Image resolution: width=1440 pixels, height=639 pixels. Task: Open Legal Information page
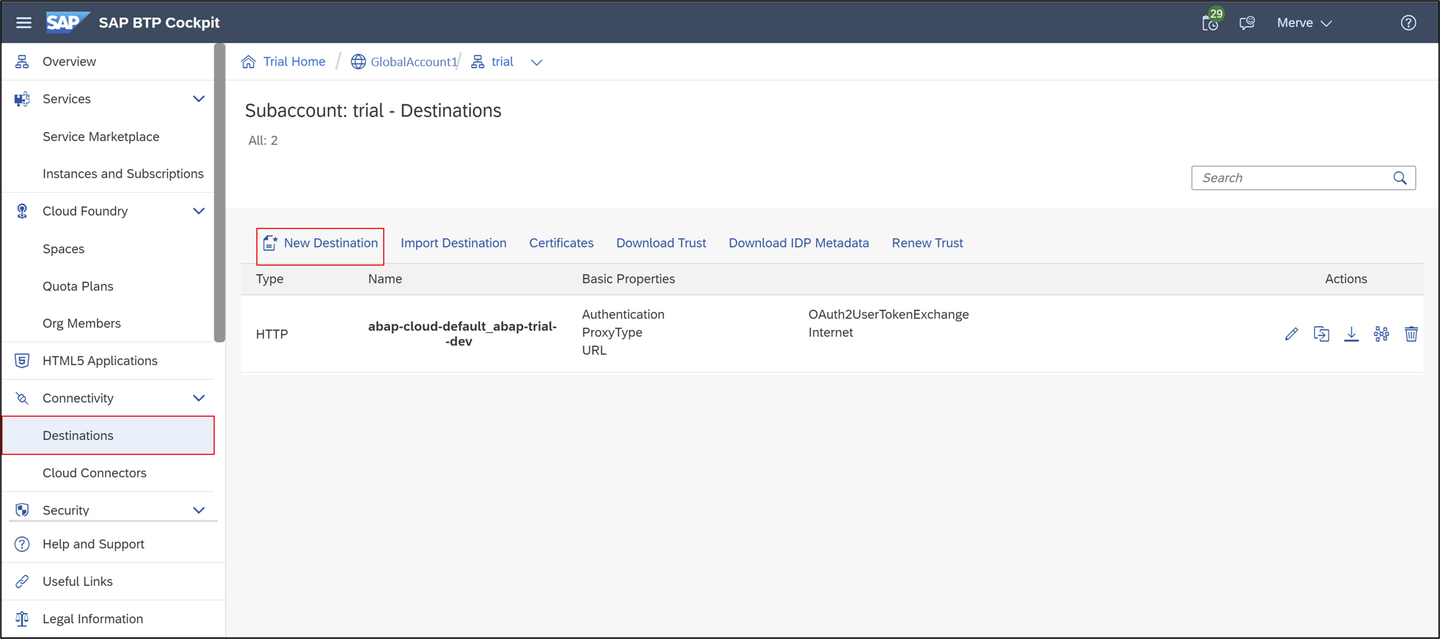point(92,619)
